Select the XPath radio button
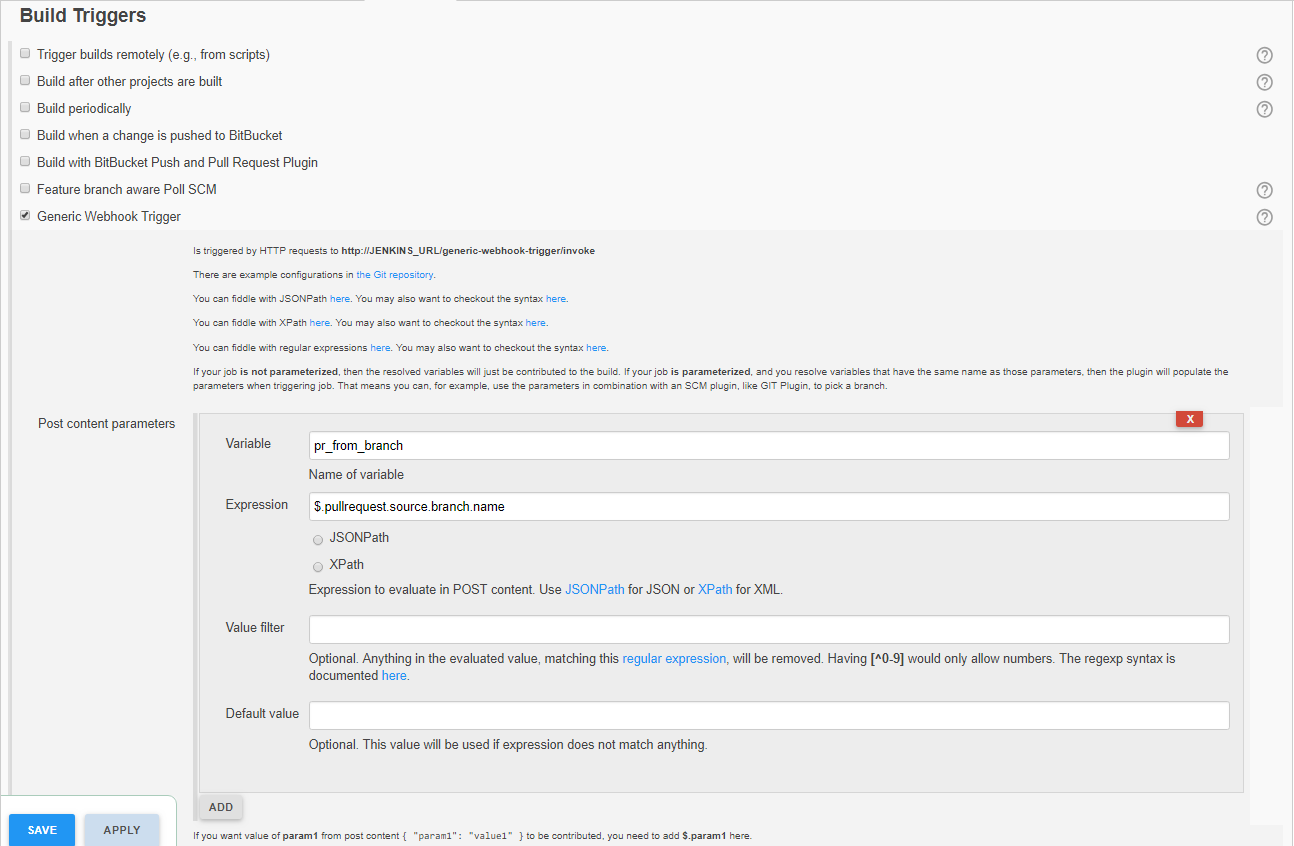Screen dimensions: 1294x846 (x=317, y=565)
